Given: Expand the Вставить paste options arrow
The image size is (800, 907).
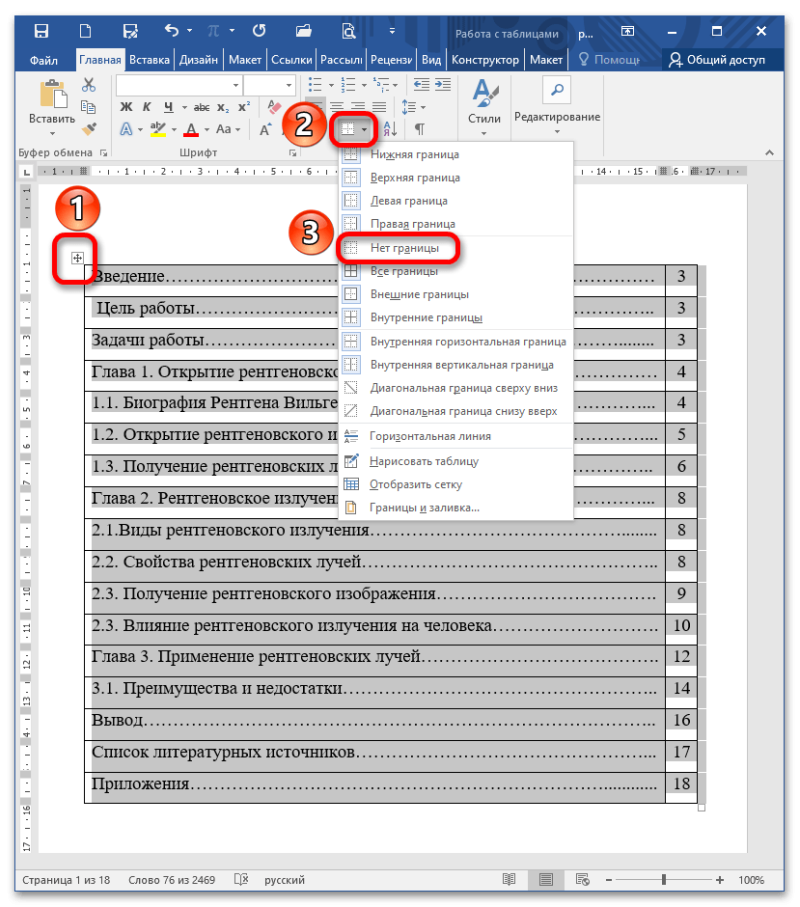Looking at the screenshot, I should pyautogui.click(x=53, y=134).
